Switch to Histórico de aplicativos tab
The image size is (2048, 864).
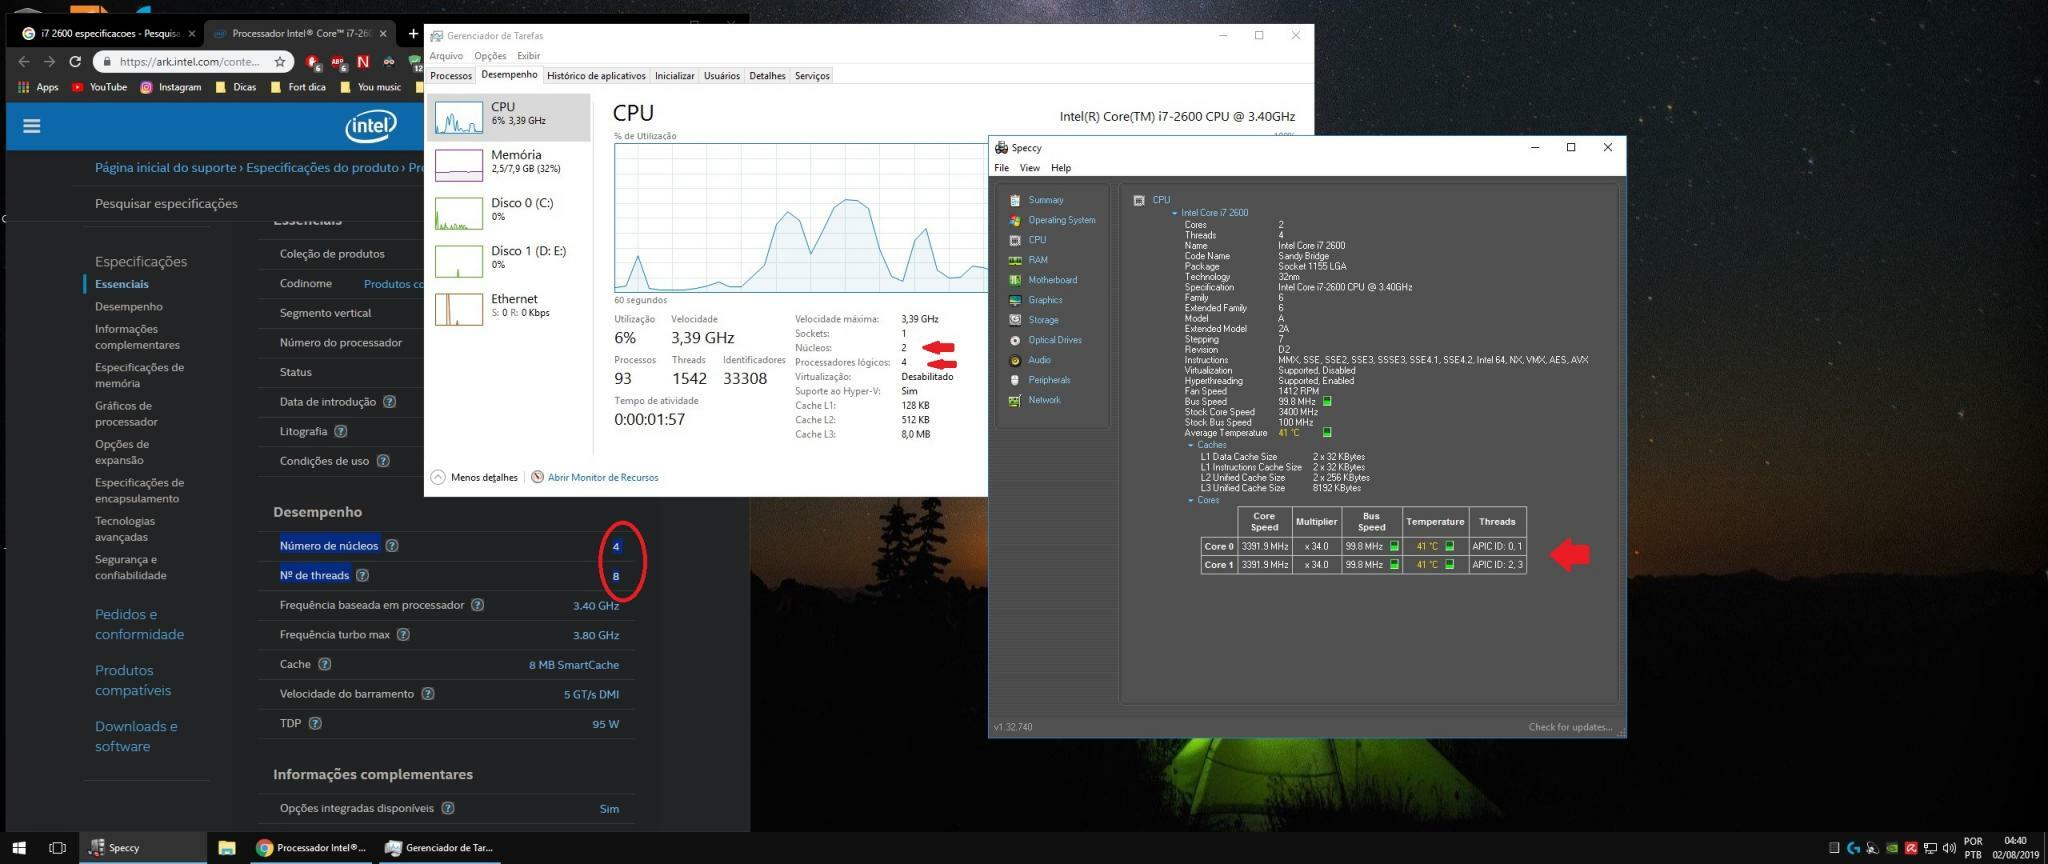[x=596, y=76]
